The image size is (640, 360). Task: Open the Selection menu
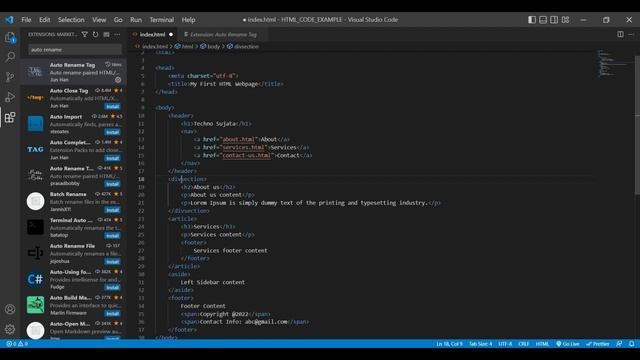click(x=71, y=20)
